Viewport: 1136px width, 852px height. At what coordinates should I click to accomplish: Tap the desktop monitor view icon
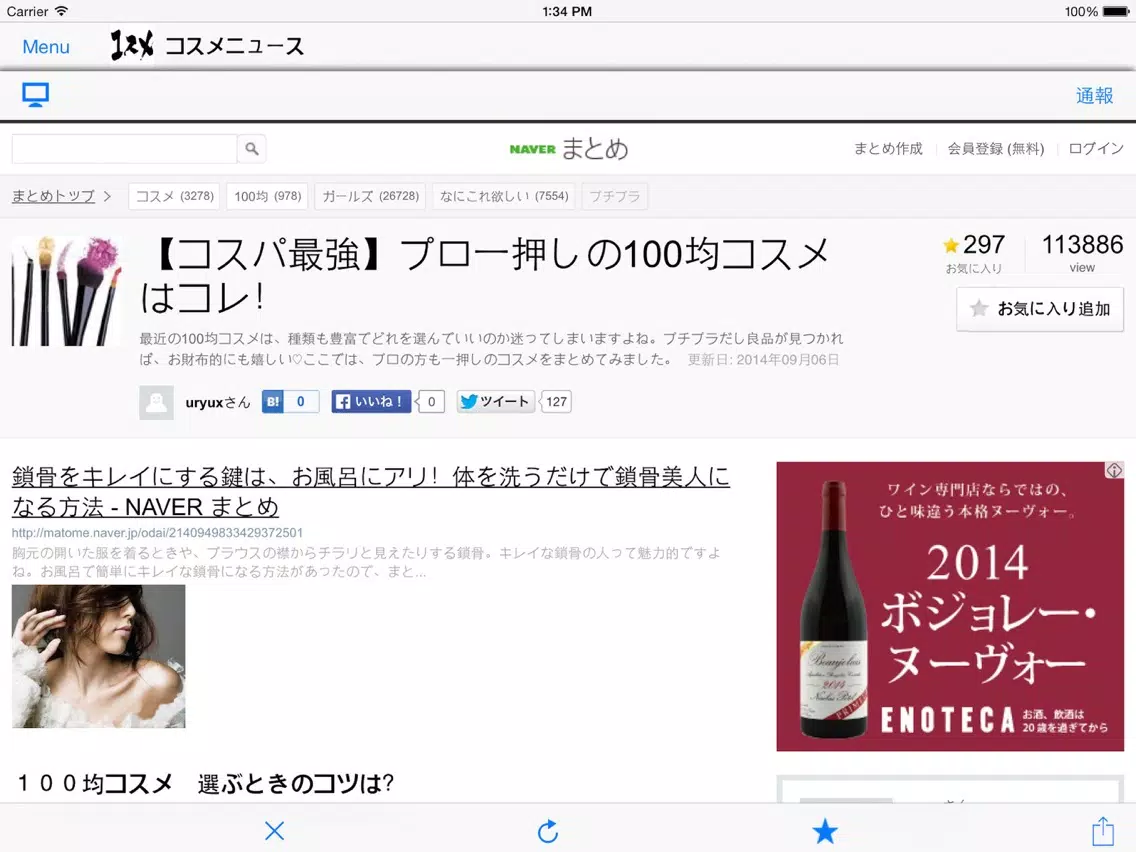pyautogui.click(x=35, y=95)
